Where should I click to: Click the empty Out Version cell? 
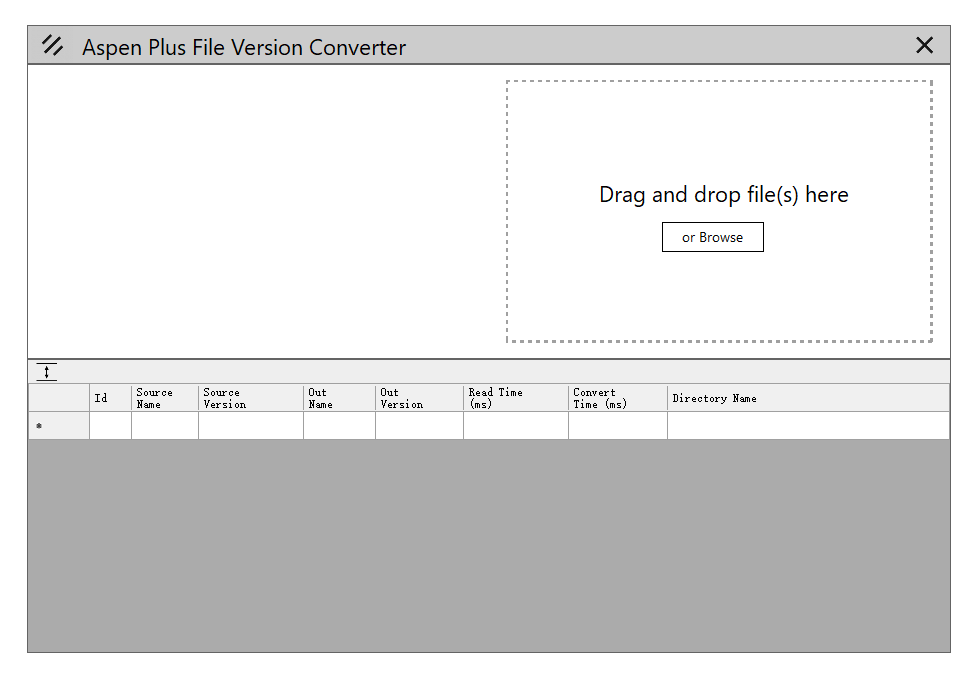point(419,426)
